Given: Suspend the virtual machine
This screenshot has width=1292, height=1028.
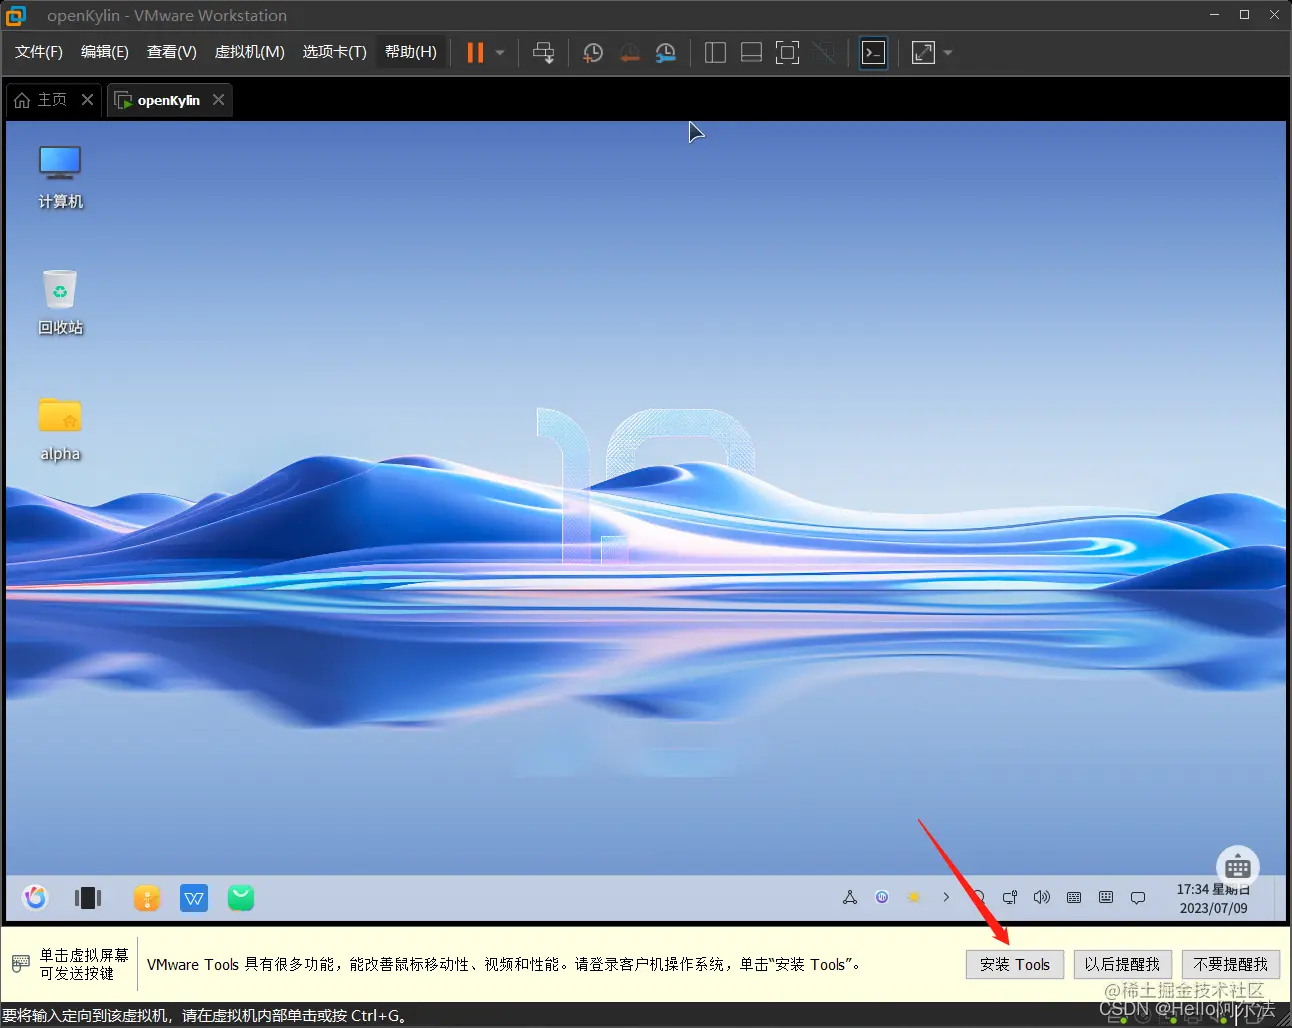Looking at the screenshot, I should click(x=474, y=52).
